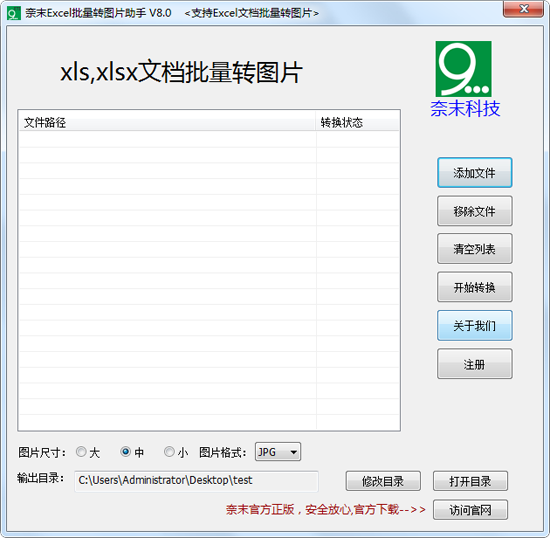Clear the list with 清空列表
550x538 pixels.
475,249
